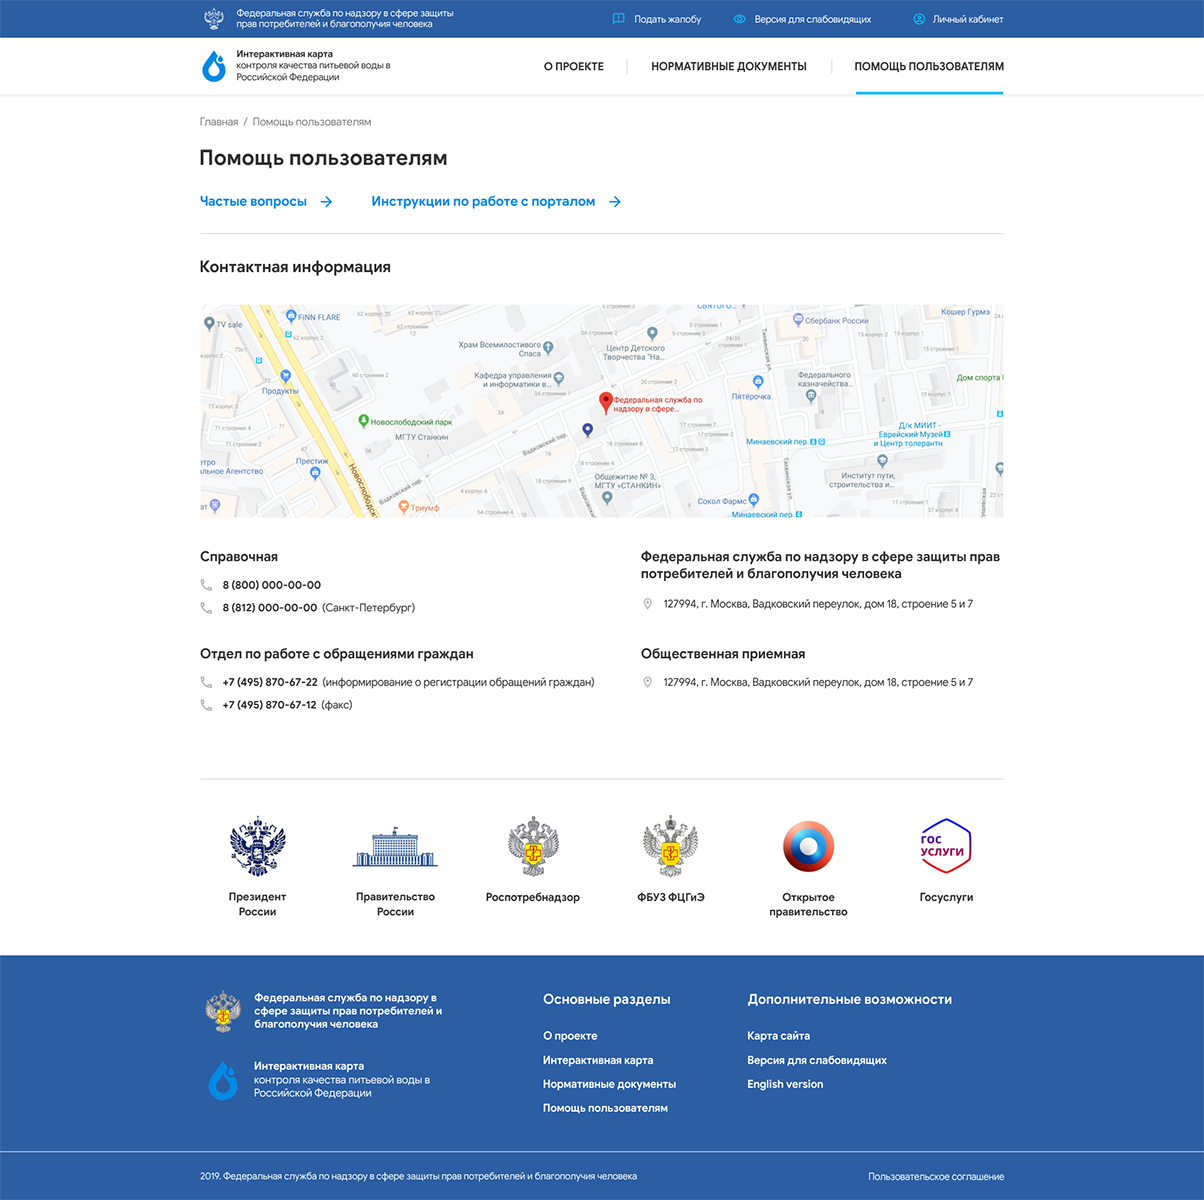Click the footer title Интерактивная карта контроля качества
The image size is (1204, 1200).
click(342, 1080)
